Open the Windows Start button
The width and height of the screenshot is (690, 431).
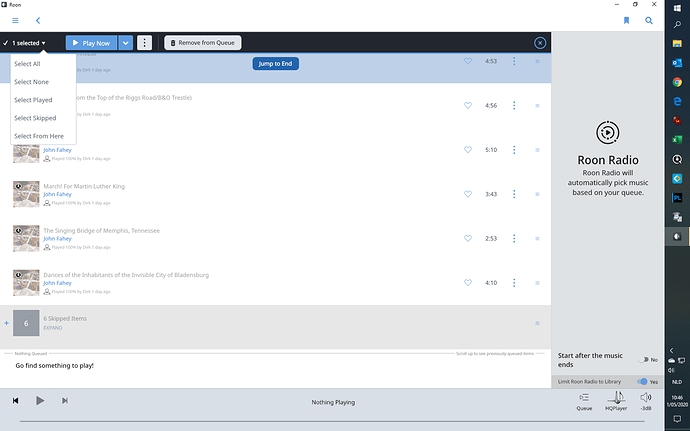(x=677, y=8)
